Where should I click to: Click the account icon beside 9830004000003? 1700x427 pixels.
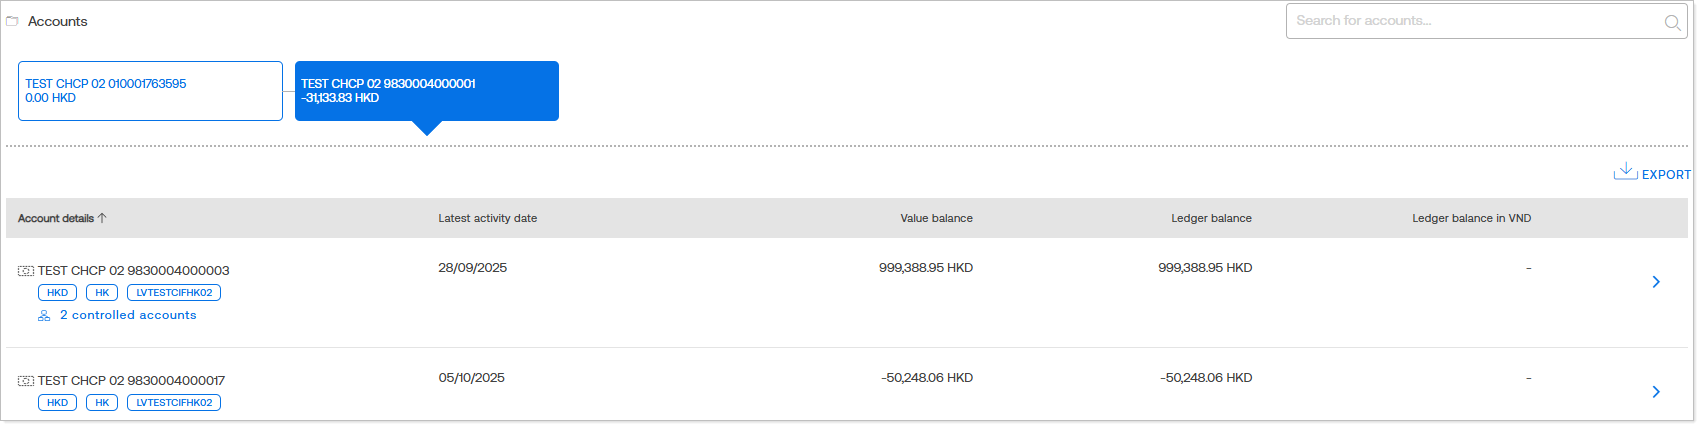click(26, 271)
